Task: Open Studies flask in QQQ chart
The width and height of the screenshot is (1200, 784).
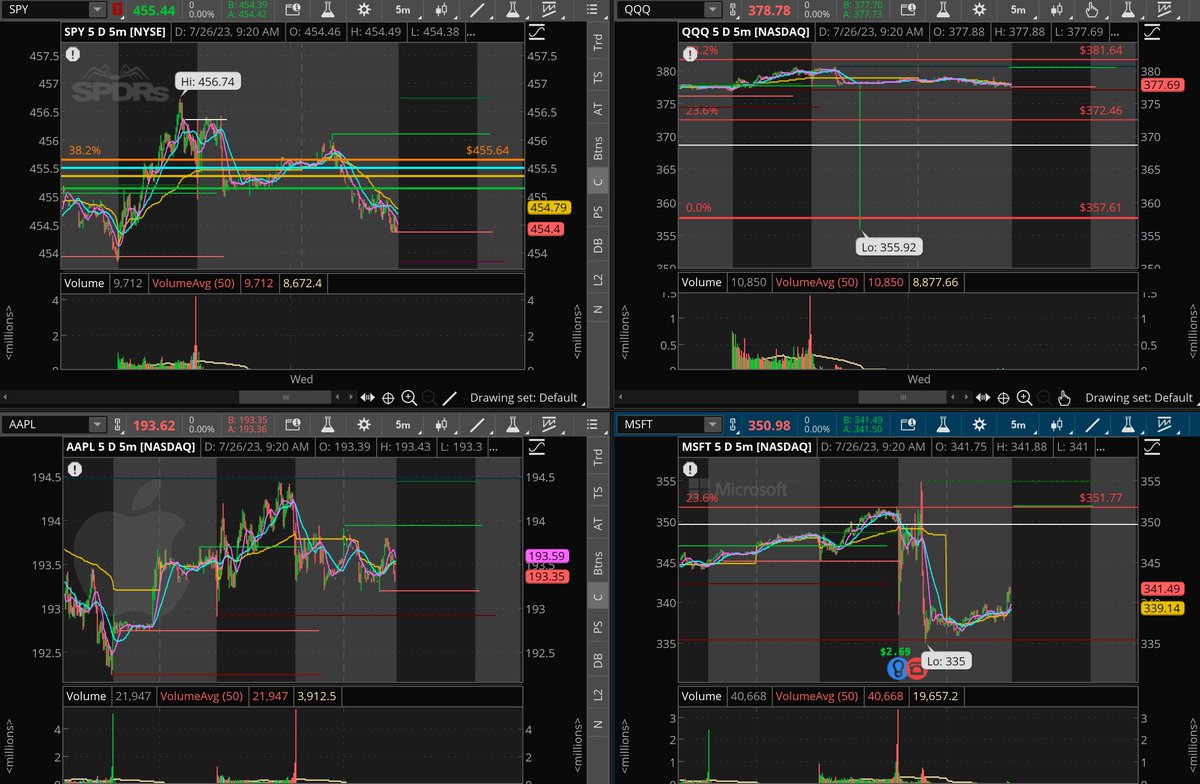Action: pyautogui.click(x=943, y=9)
